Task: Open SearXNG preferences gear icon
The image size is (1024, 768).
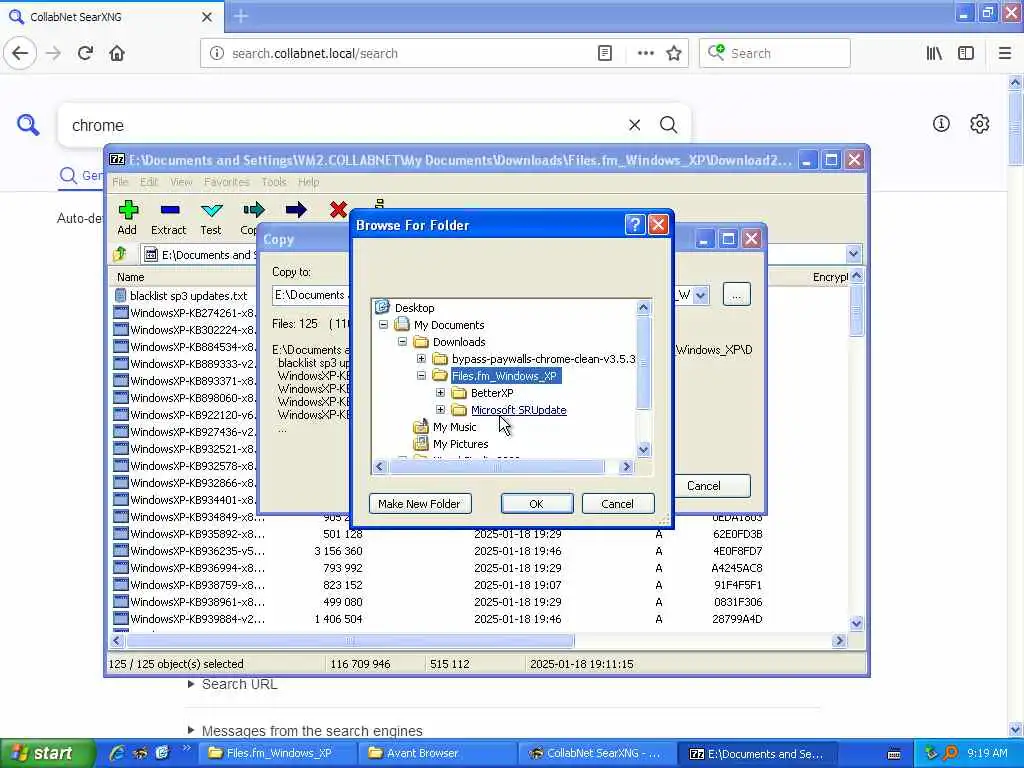Action: 980,123
